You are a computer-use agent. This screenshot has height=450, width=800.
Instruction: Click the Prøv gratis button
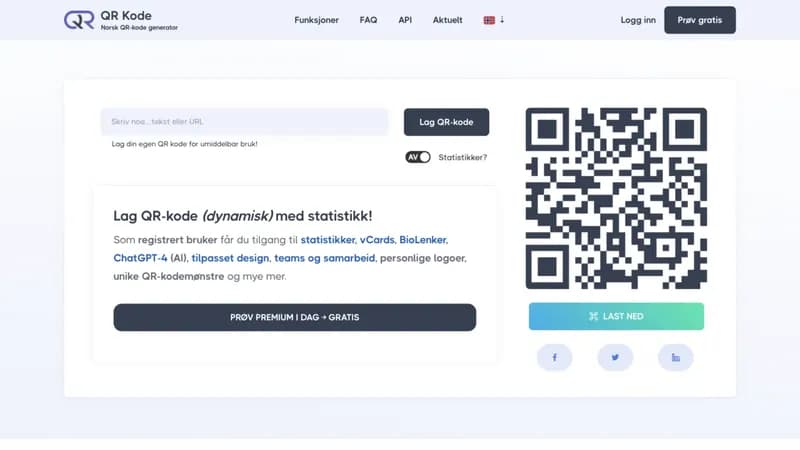click(699, 20)
